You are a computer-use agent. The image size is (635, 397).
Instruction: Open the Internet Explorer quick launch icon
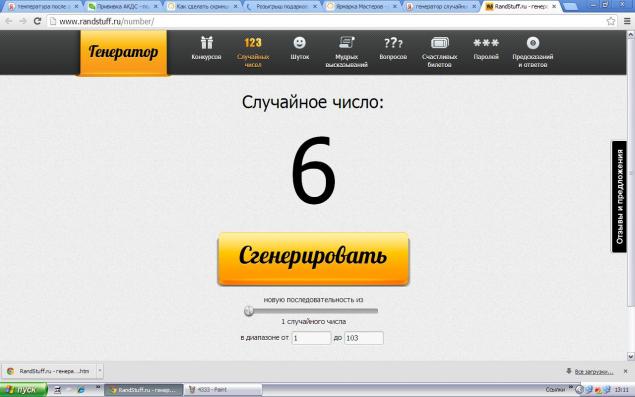point(81,390)
